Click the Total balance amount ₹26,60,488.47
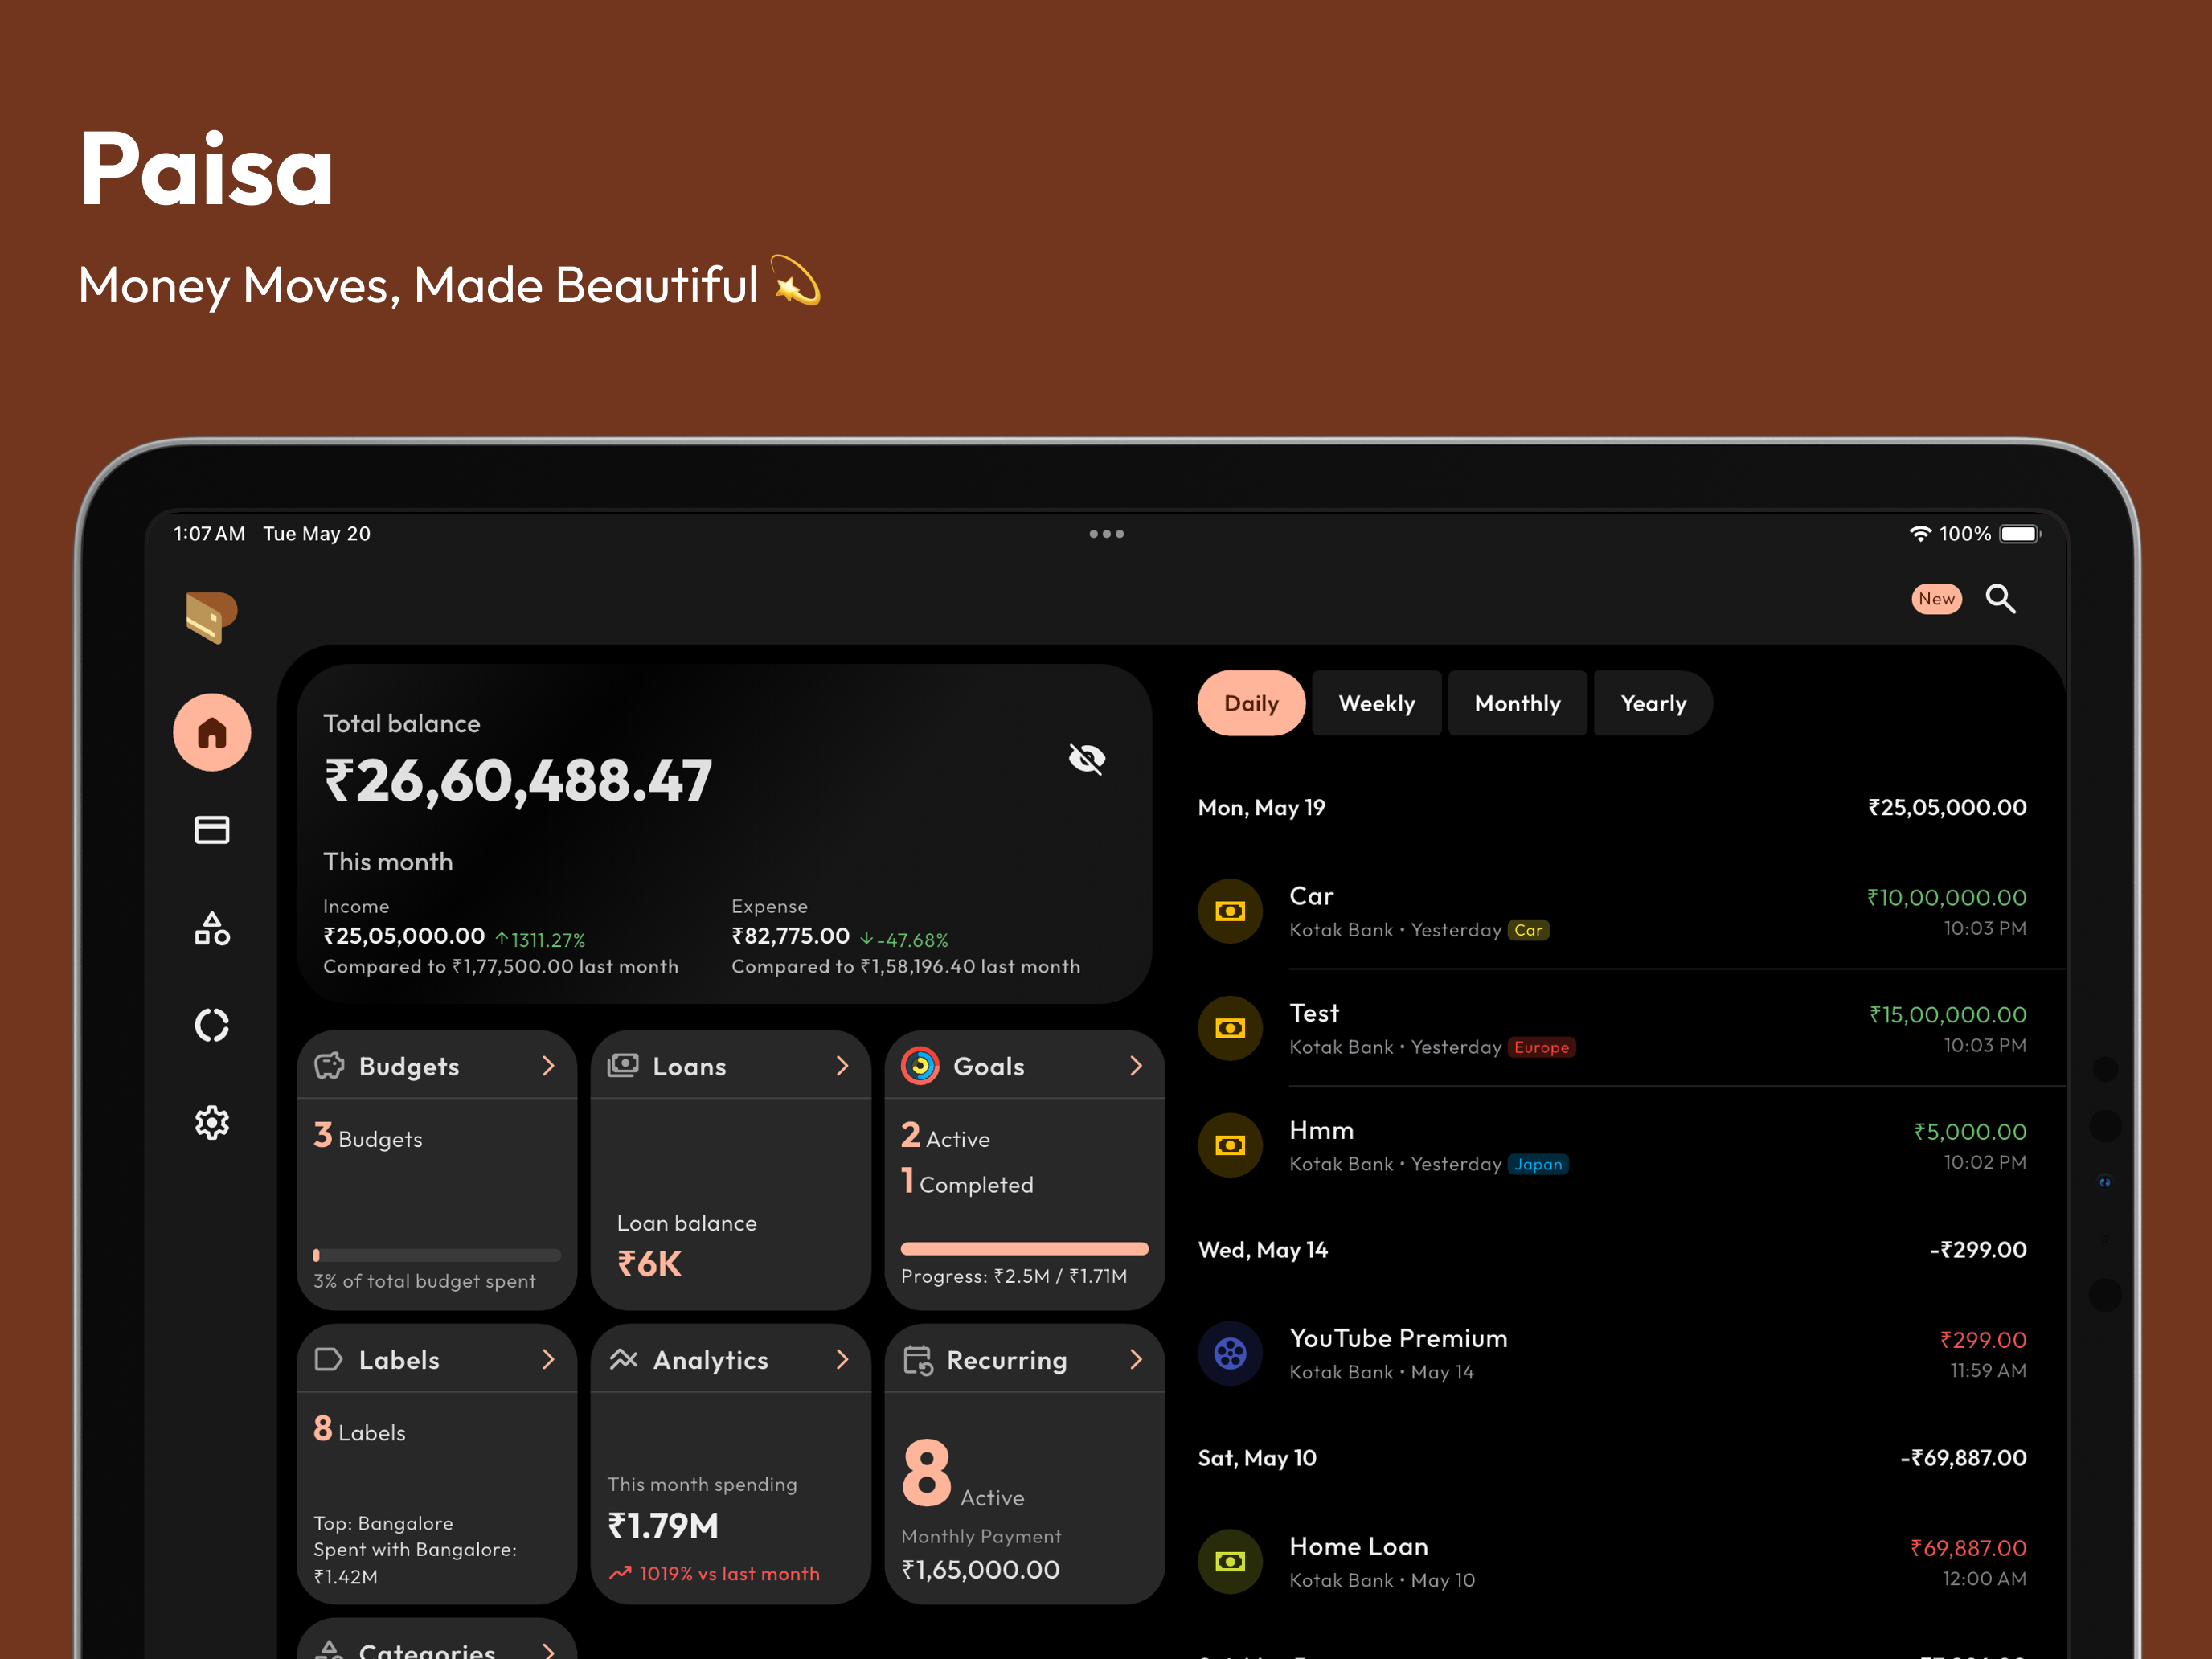The height and width of the screenshot is (1659, 2212). point(518,780)
